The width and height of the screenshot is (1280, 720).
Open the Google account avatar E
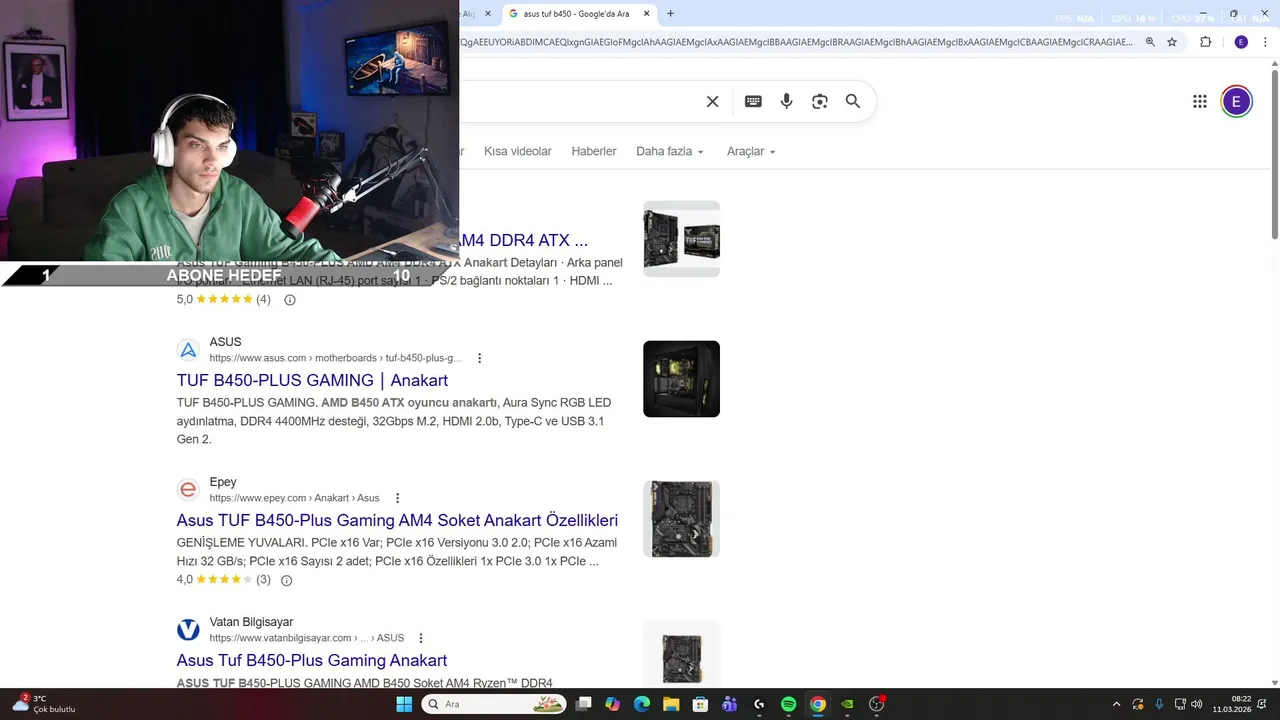1236,101
